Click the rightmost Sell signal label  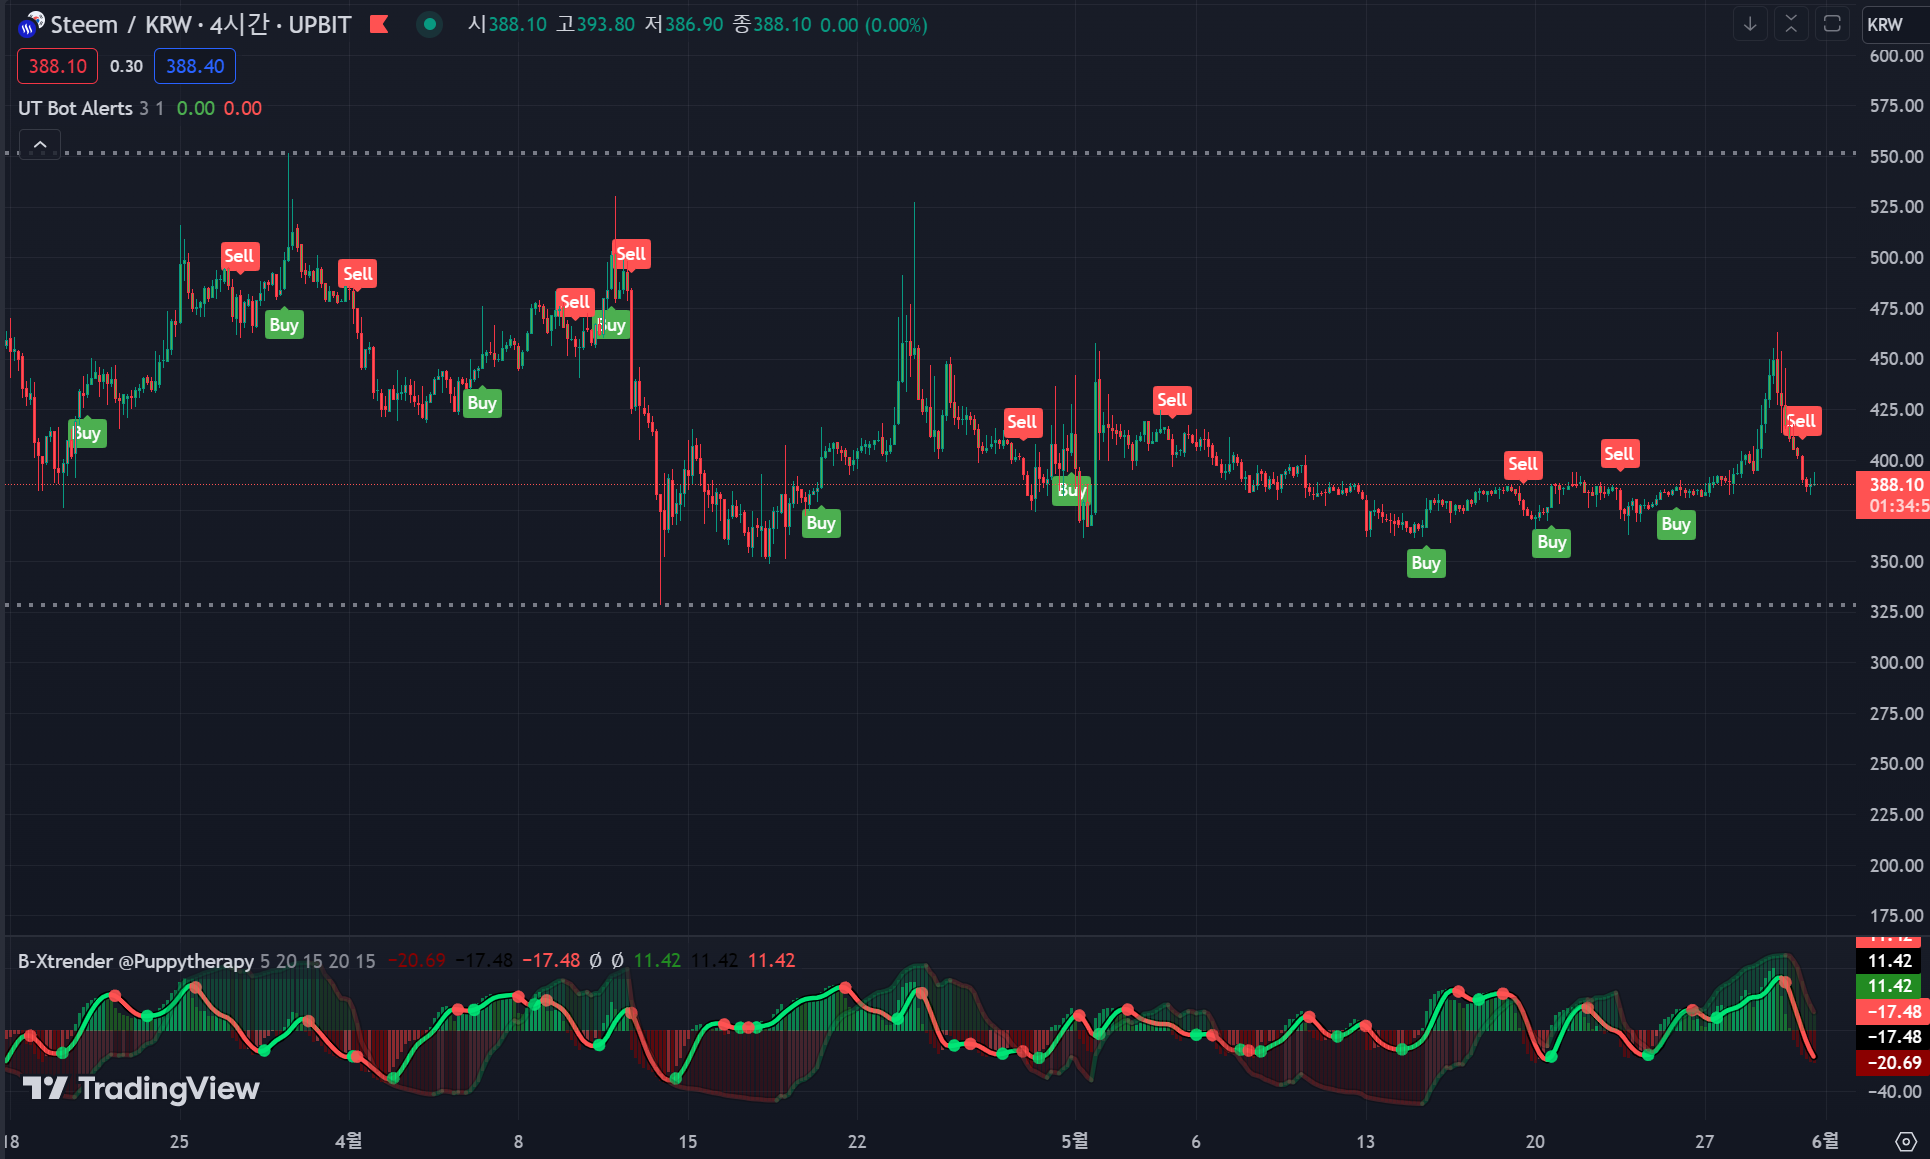pos(1802,421)
